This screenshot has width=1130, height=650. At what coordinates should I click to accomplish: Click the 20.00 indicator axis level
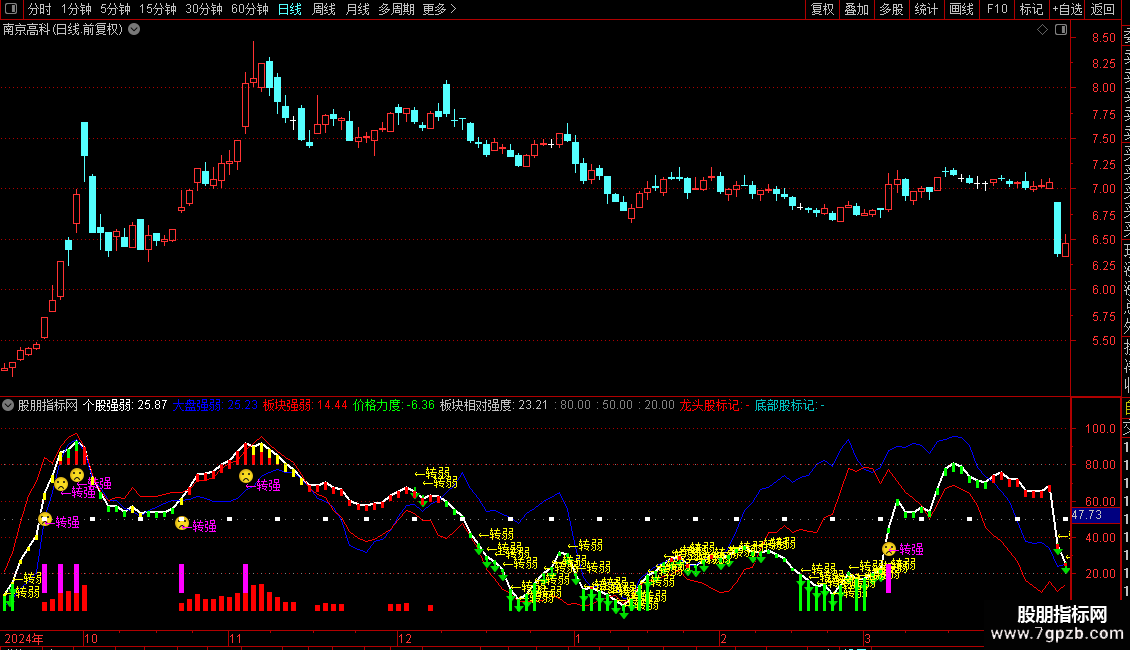pyautogui.click(x=1100, y=574)
